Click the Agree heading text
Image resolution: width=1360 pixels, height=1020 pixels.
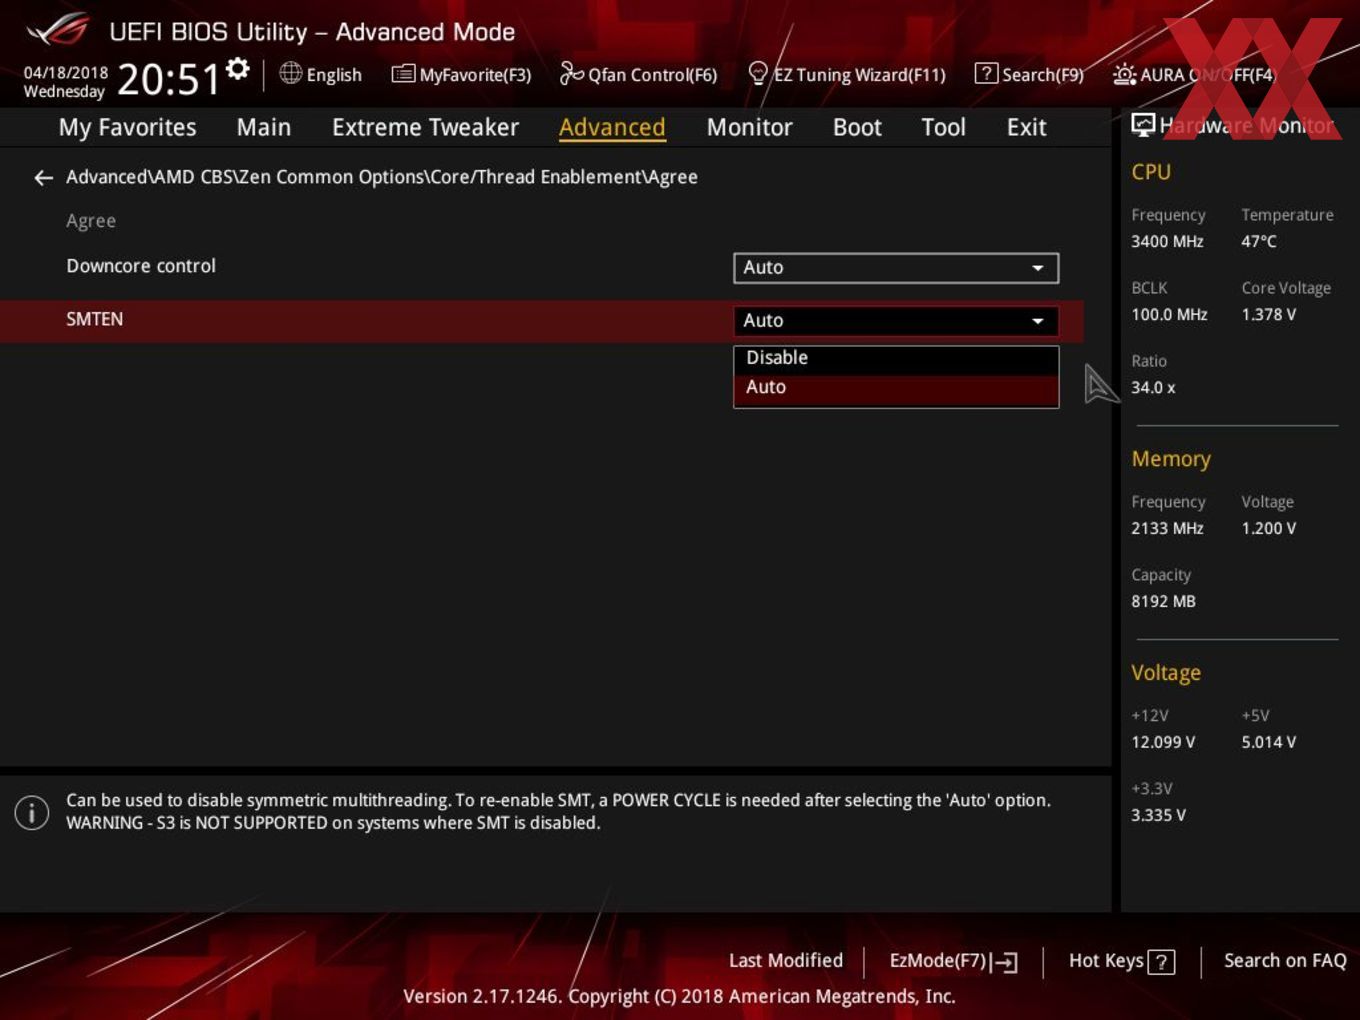91,221
